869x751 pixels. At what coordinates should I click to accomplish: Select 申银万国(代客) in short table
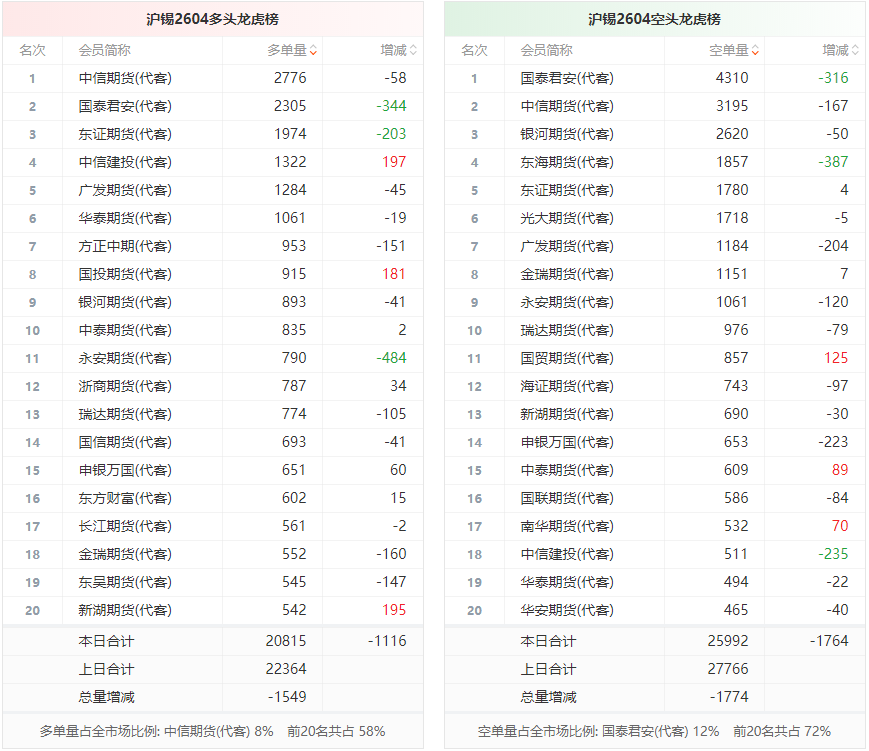567,442
